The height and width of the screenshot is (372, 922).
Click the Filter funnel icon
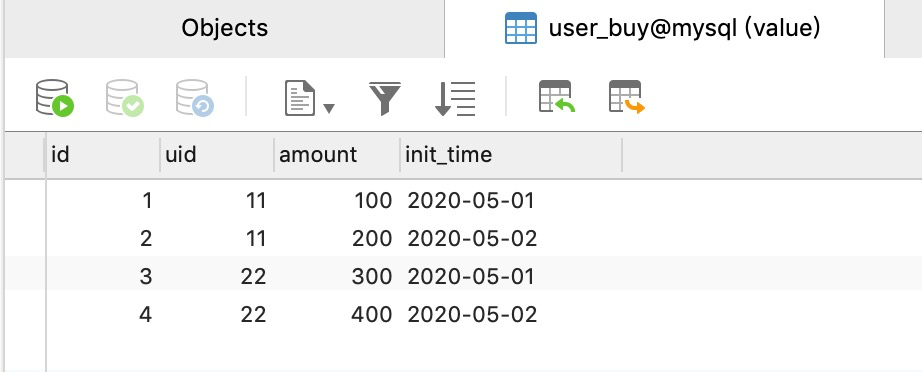coord(385,98)
